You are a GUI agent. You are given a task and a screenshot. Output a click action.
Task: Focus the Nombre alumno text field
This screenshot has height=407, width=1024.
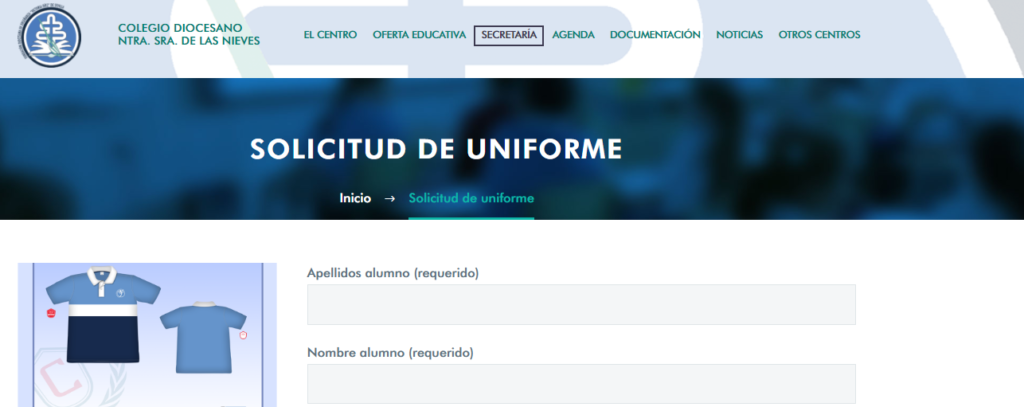pyautogui.click(x=581, y=384)
